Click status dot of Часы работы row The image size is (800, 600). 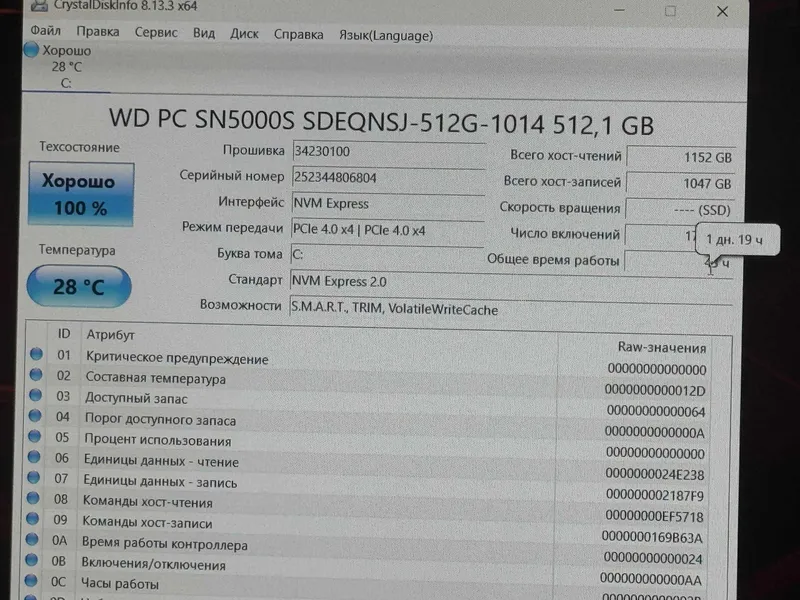tap(31, 580)
